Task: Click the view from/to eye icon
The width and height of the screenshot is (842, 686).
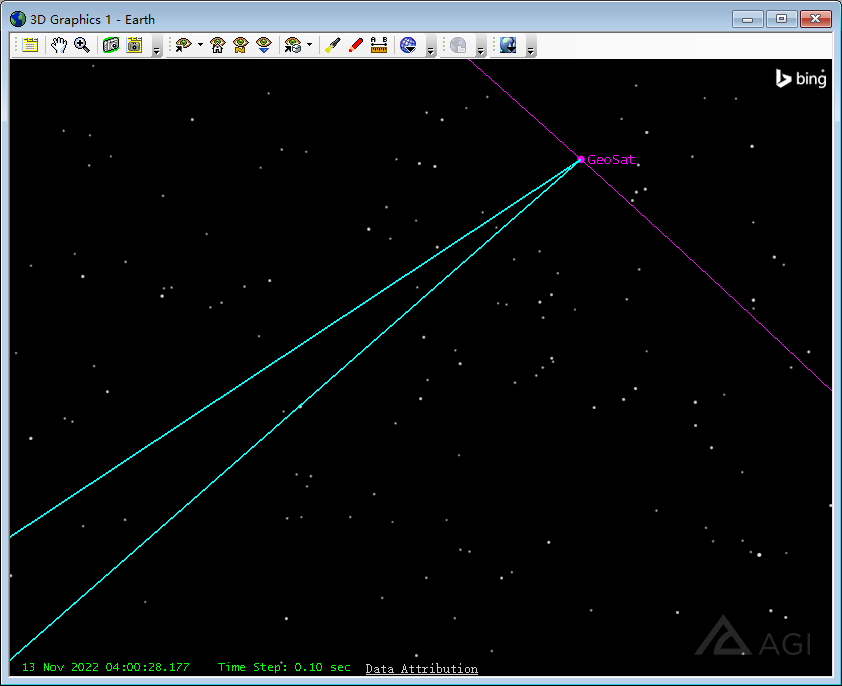Action: (x=183, y=45)
